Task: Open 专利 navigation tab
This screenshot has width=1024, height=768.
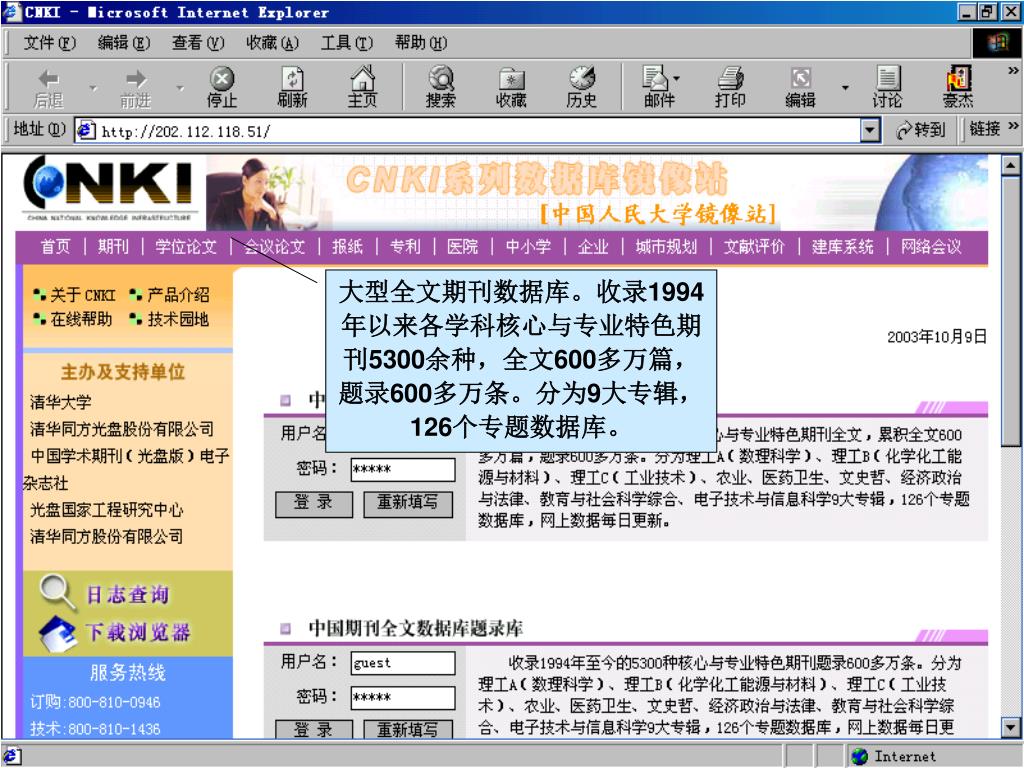Action: [x=405, y=246]
